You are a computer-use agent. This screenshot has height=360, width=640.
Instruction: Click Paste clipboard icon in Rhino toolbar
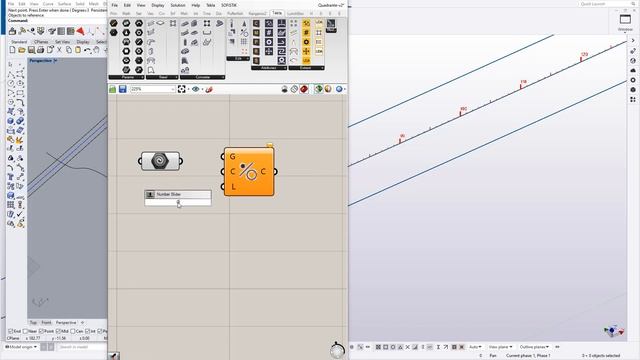tap(78, 50)
